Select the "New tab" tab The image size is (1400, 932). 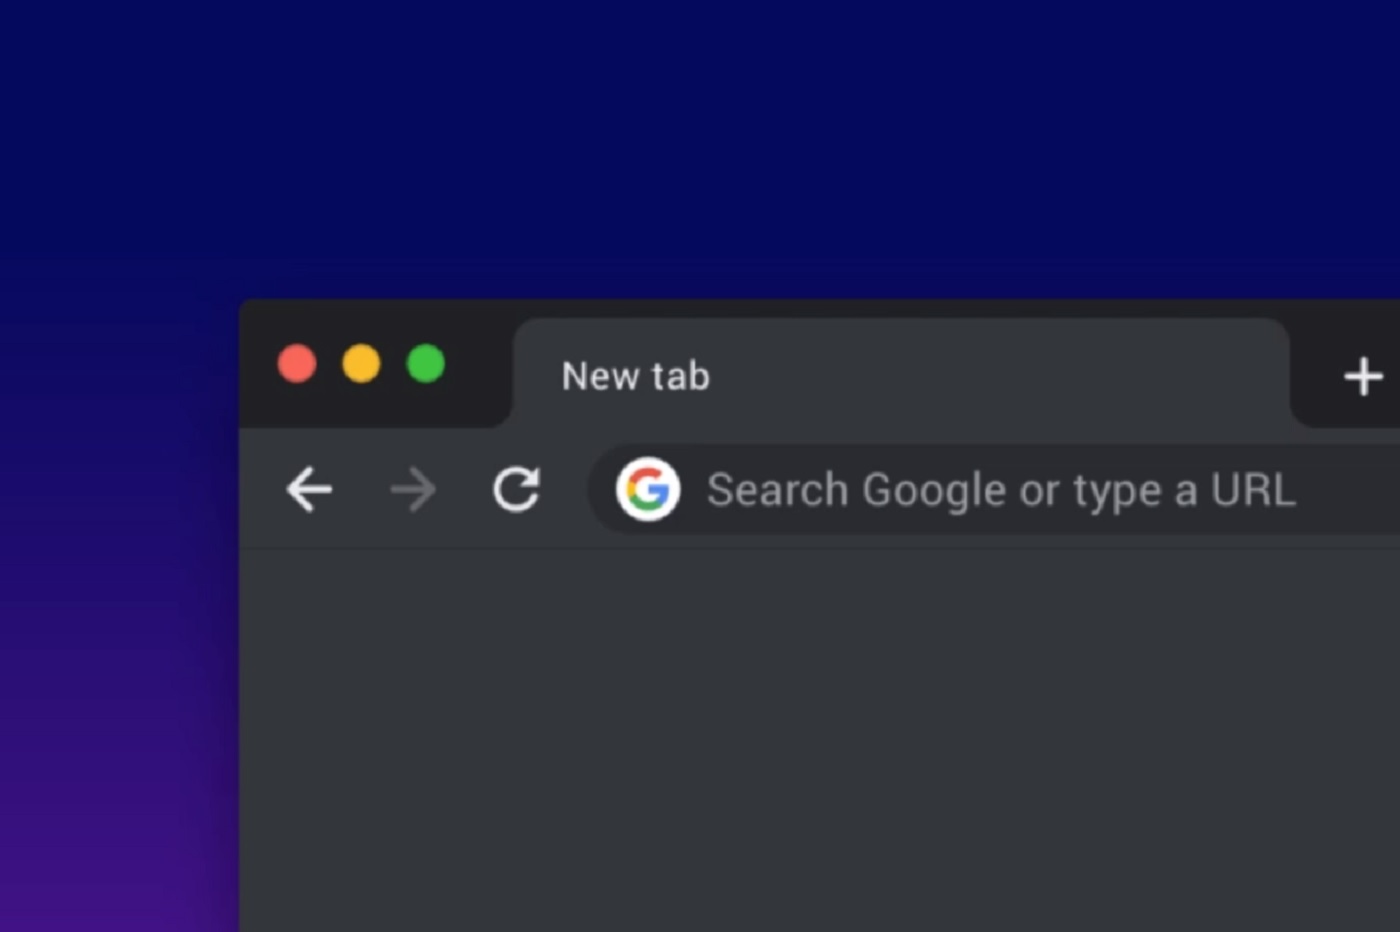pyautogui.click(x=900, y=374)
